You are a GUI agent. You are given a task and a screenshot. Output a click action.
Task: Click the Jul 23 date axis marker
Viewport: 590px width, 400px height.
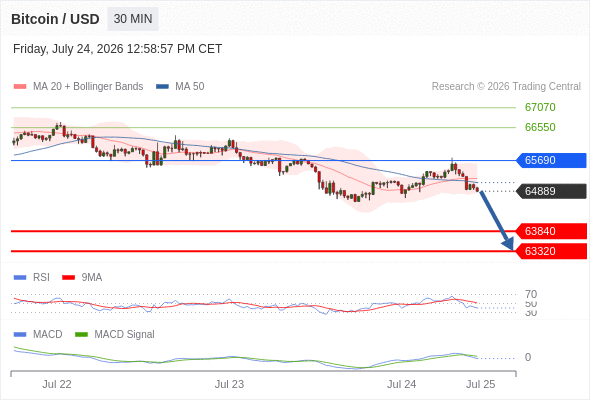[x=229, y=384]
